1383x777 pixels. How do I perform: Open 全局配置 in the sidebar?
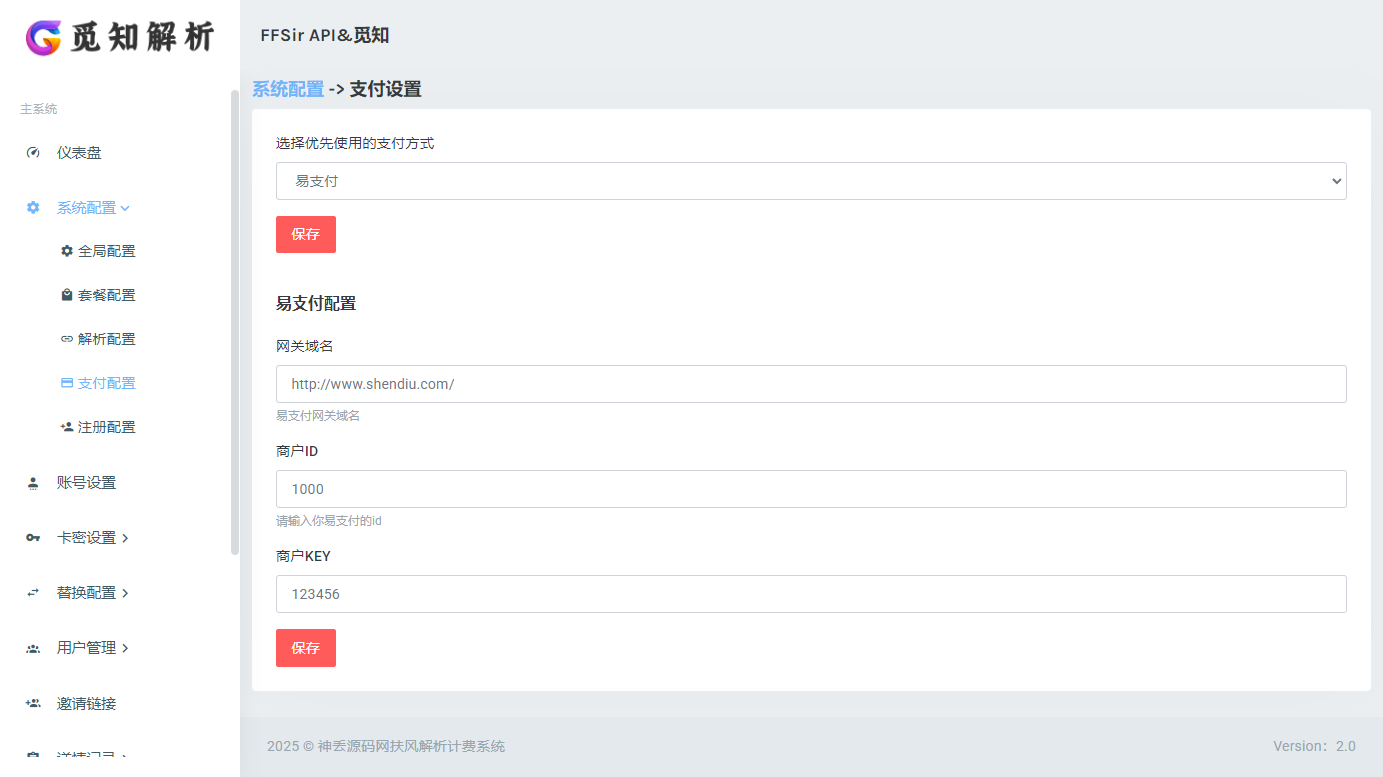[x=106, y=251]
